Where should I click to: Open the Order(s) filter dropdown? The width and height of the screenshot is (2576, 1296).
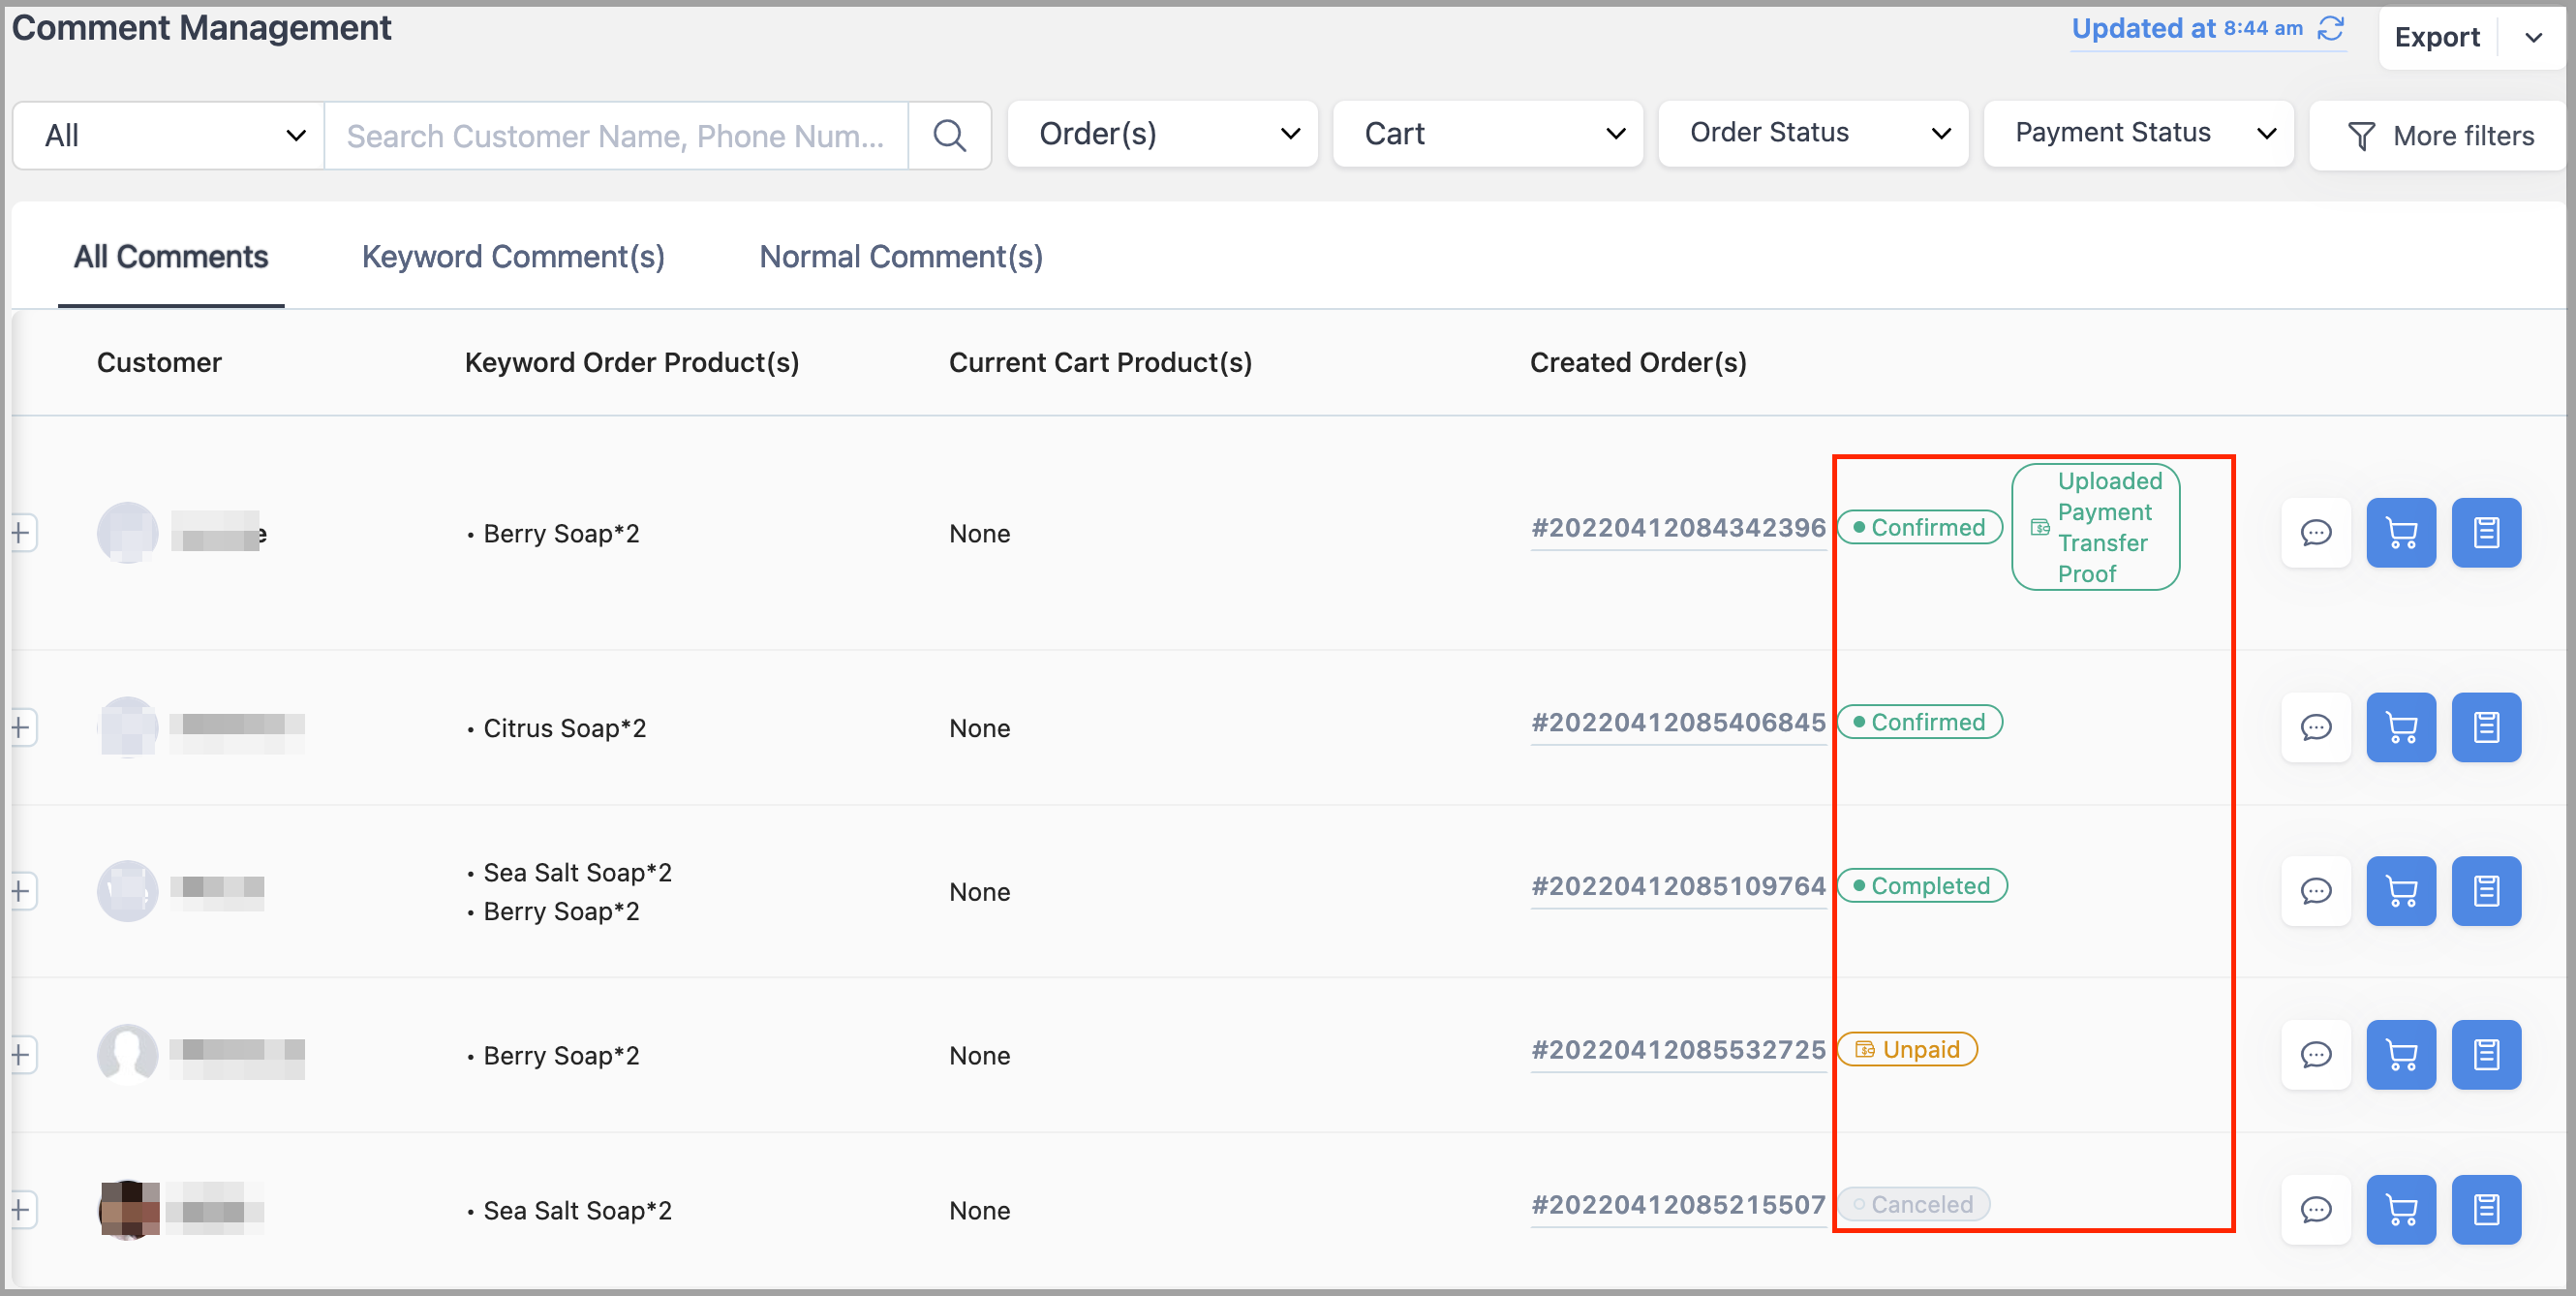(x=1163, y=134)
